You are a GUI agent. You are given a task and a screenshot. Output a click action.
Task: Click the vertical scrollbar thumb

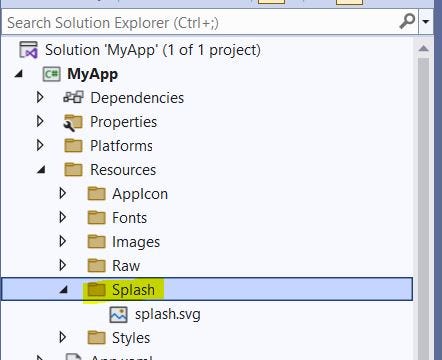click(424, 208)
